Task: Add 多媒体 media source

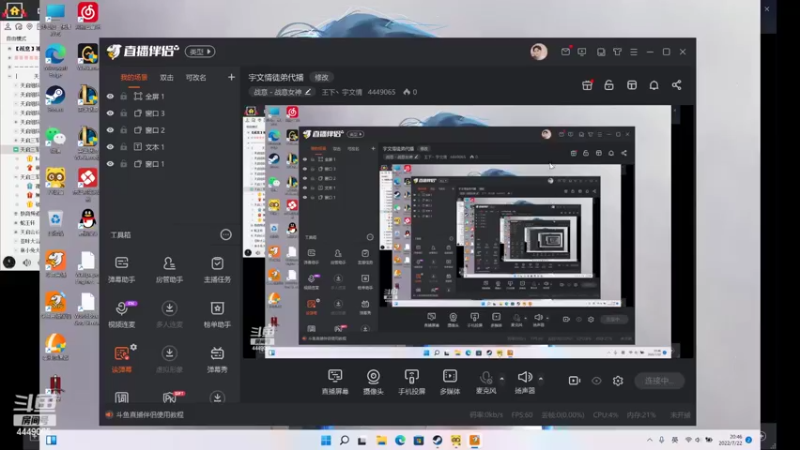Action: pos(449,382)
